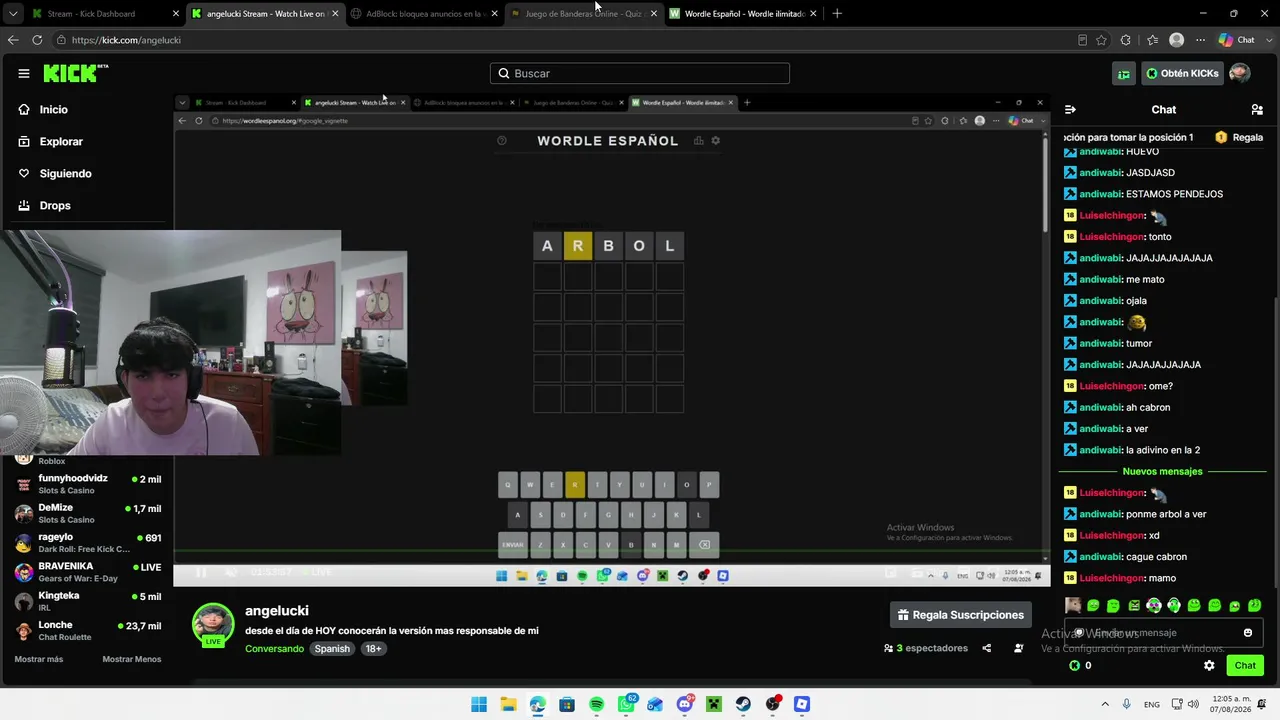Click the andiwabi username on "ponme arbol a ver"
This screenshot has width=1280, height=720.
pyautogui.click(x=1101, y=514)
